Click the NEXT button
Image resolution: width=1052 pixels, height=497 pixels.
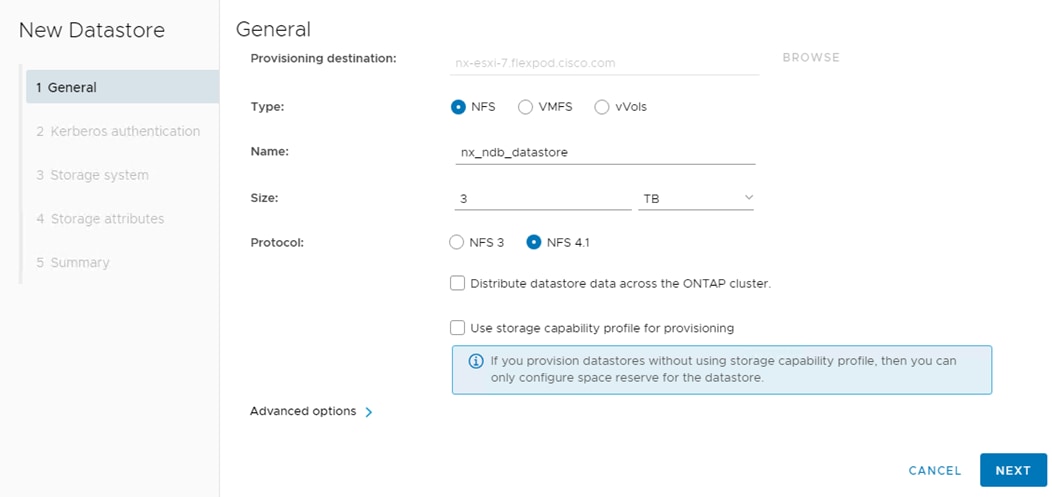1013,470
